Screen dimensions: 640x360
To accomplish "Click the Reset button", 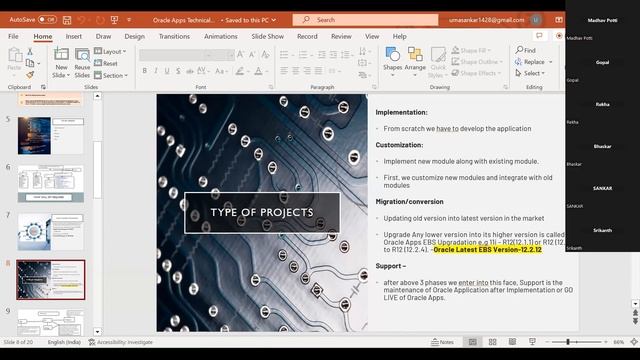I will [x=106, y=63].
